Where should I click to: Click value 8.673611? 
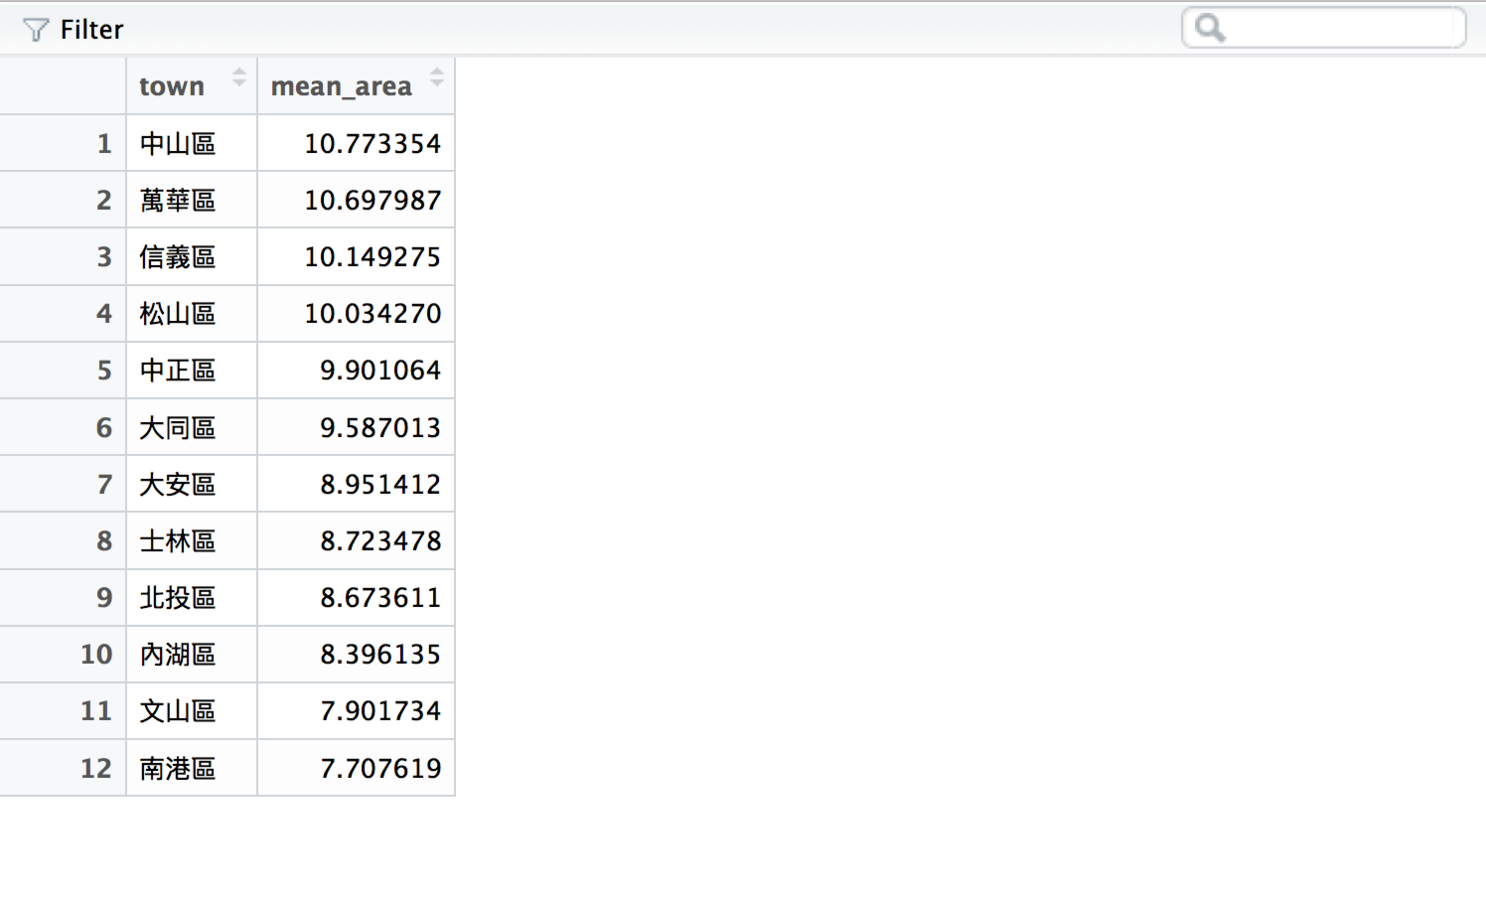tap(381, 598)
